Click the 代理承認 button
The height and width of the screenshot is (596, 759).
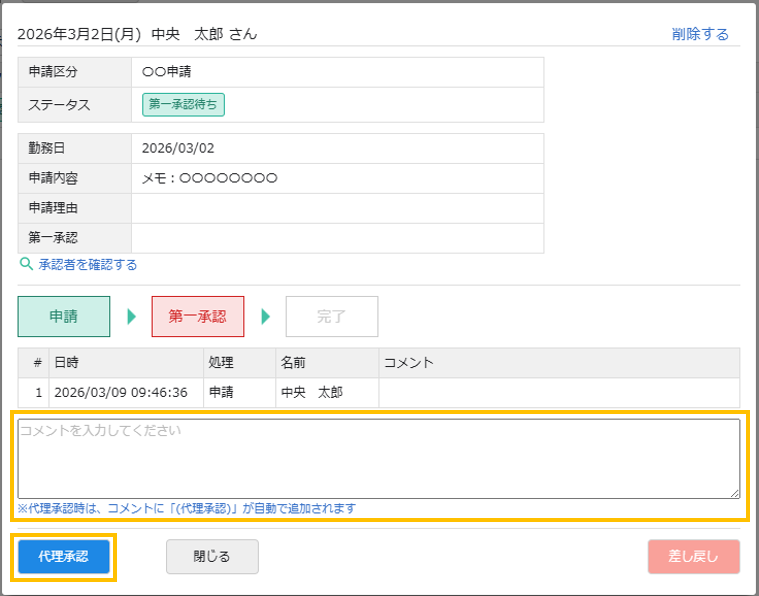[64, 556]
